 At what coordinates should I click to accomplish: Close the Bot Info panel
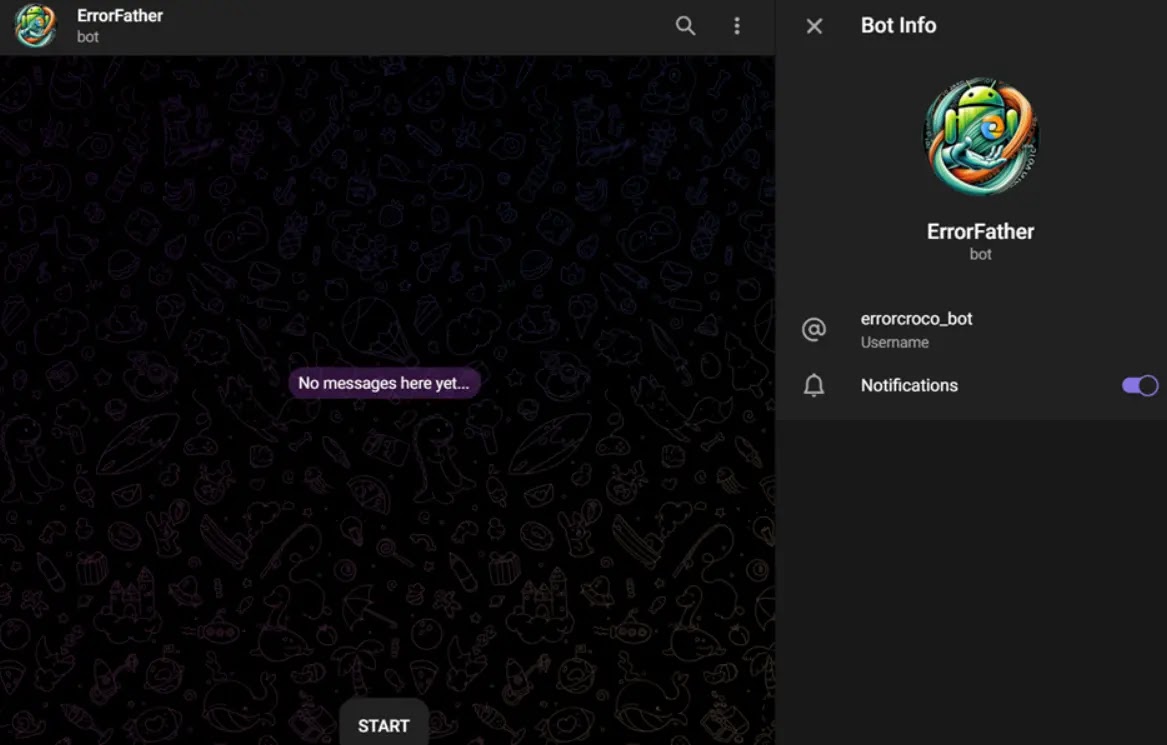point(814,26)
